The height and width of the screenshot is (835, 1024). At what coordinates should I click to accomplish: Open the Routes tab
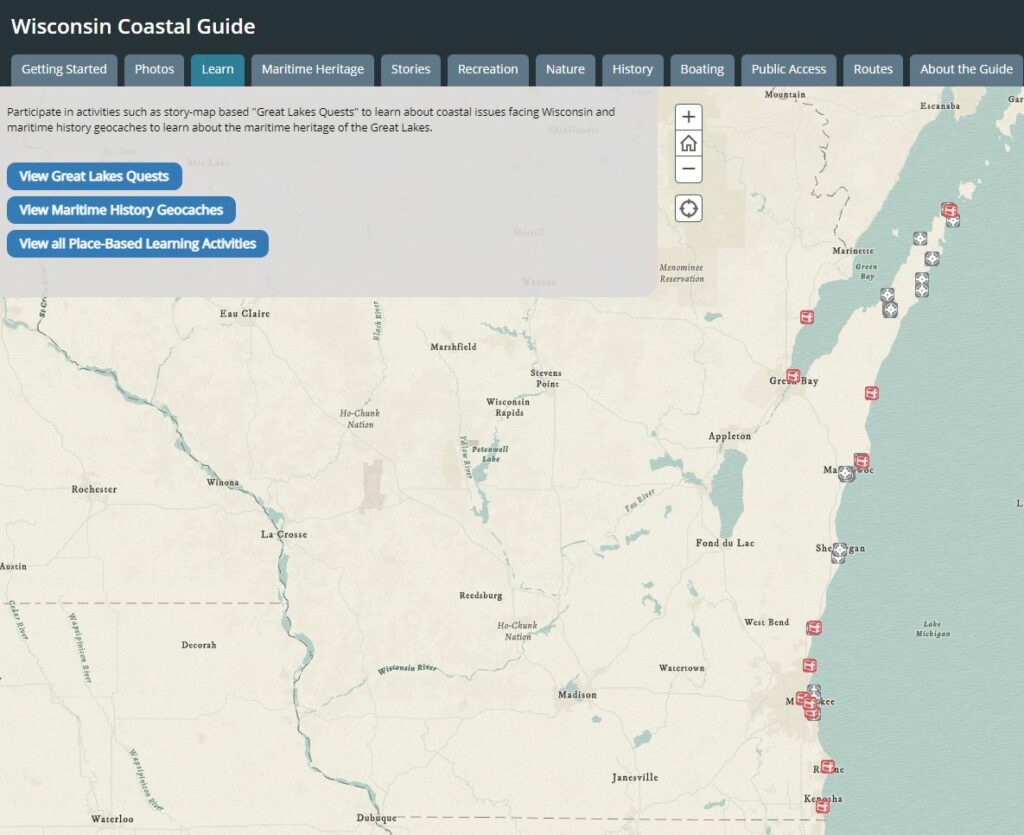pos(872,69)
